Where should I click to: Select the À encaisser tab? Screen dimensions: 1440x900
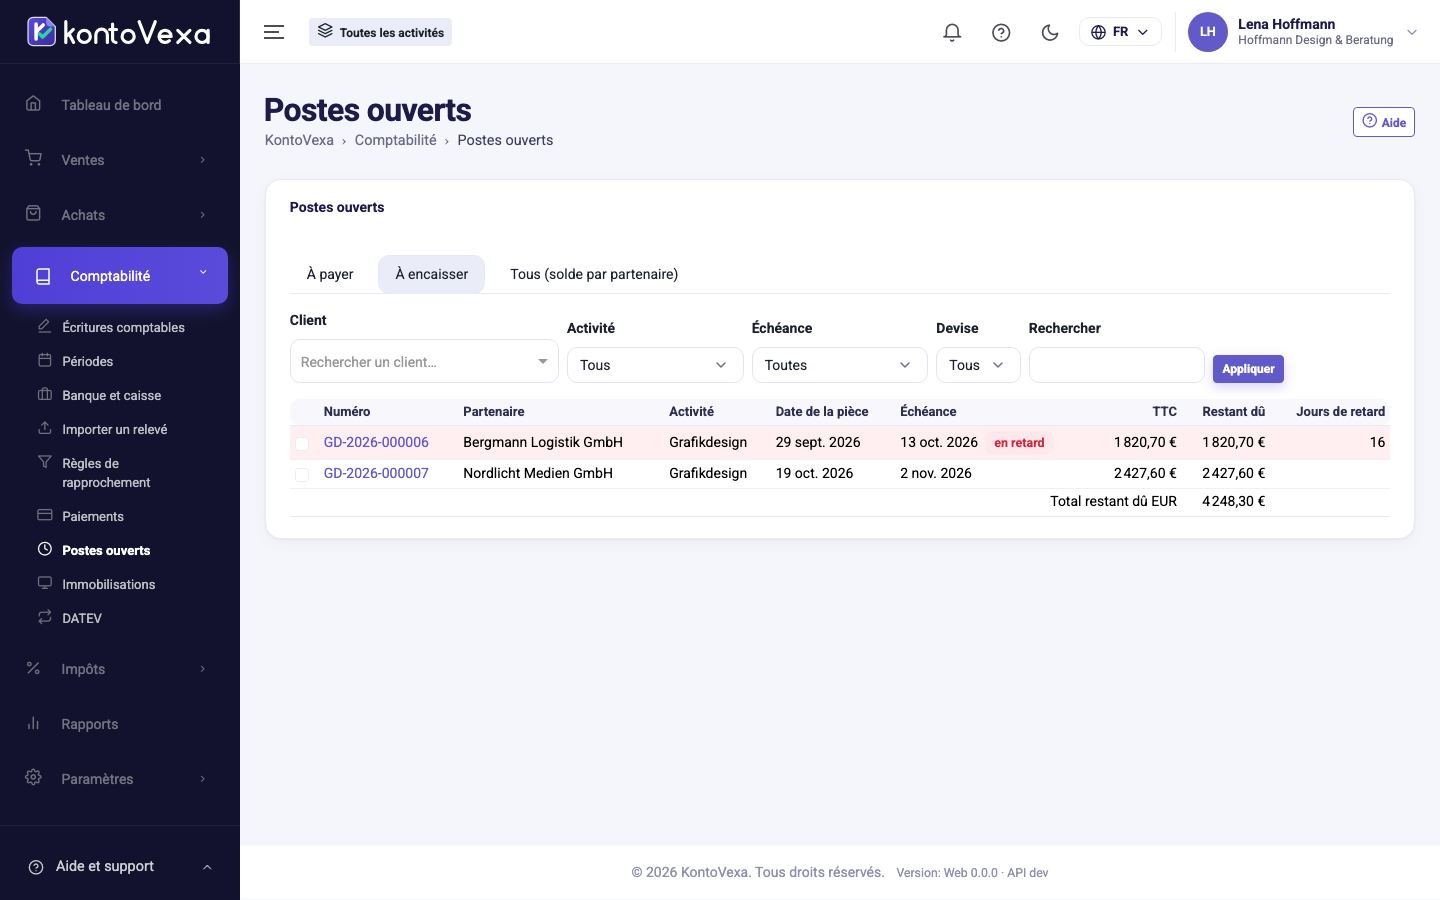tap(431, 274)
